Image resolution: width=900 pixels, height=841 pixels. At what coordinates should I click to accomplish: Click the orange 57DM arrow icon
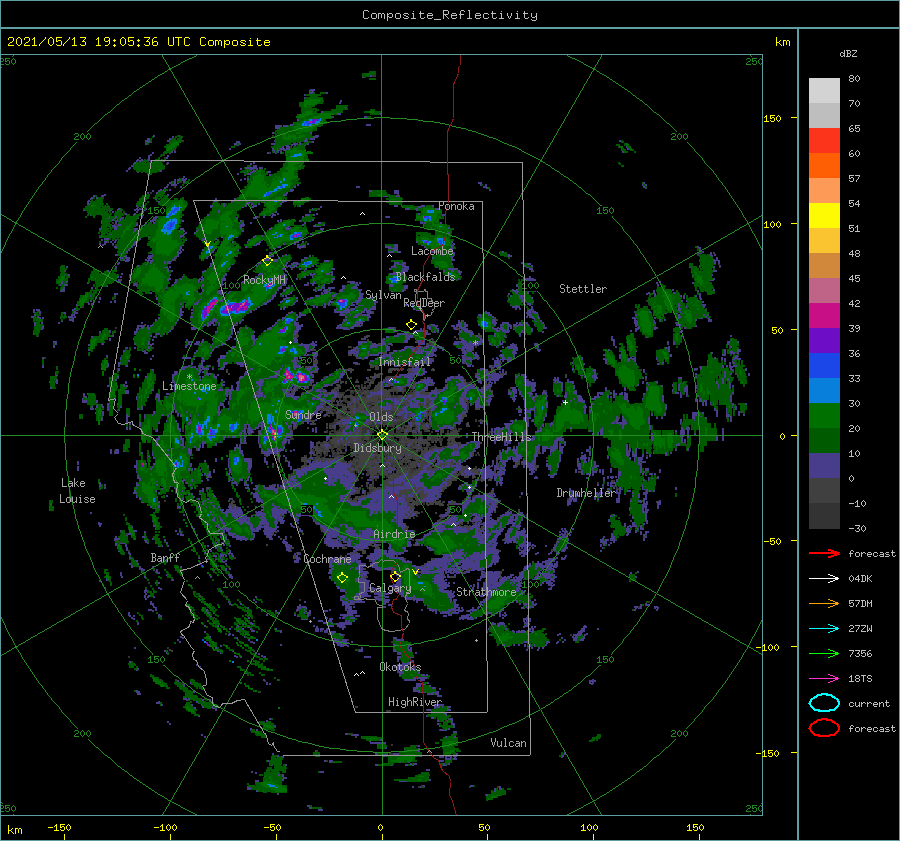click(824, 603)
